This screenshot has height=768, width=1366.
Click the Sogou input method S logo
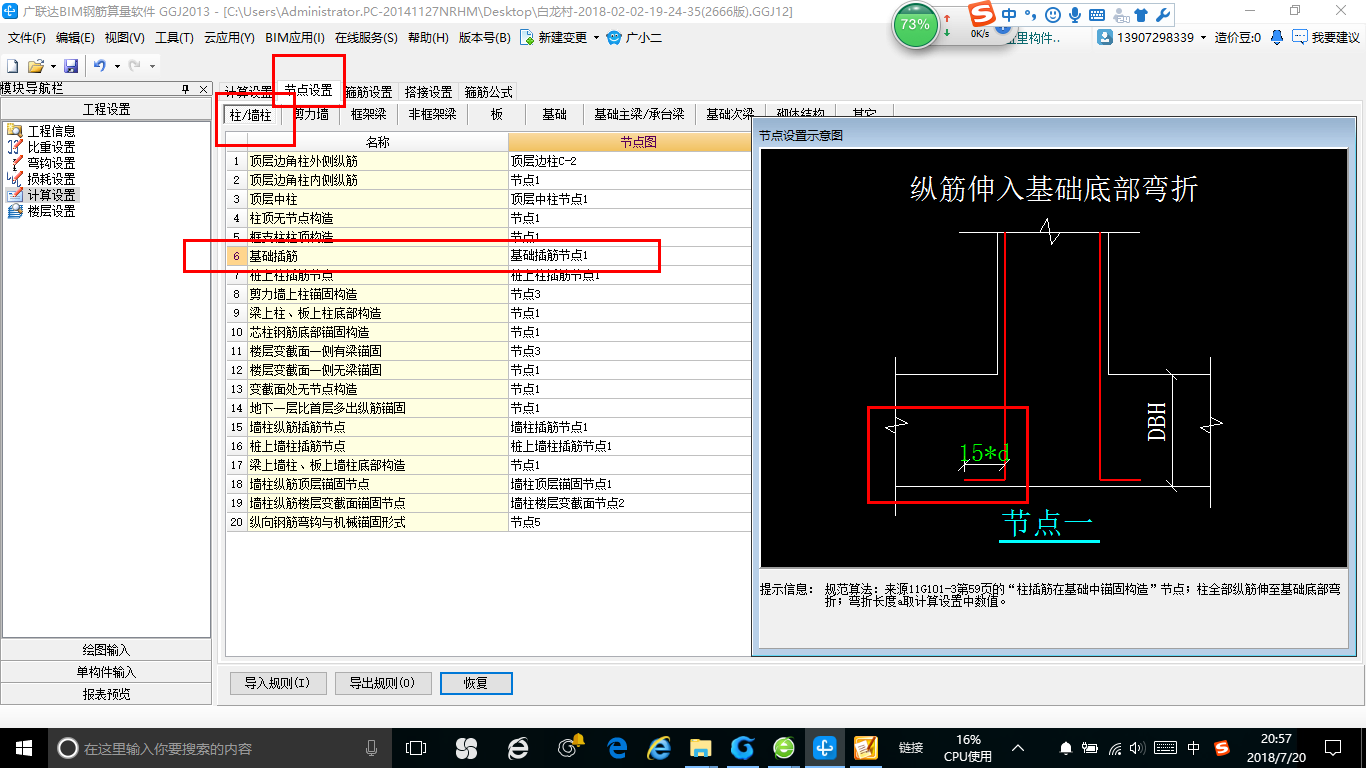(x=984, y=15)
